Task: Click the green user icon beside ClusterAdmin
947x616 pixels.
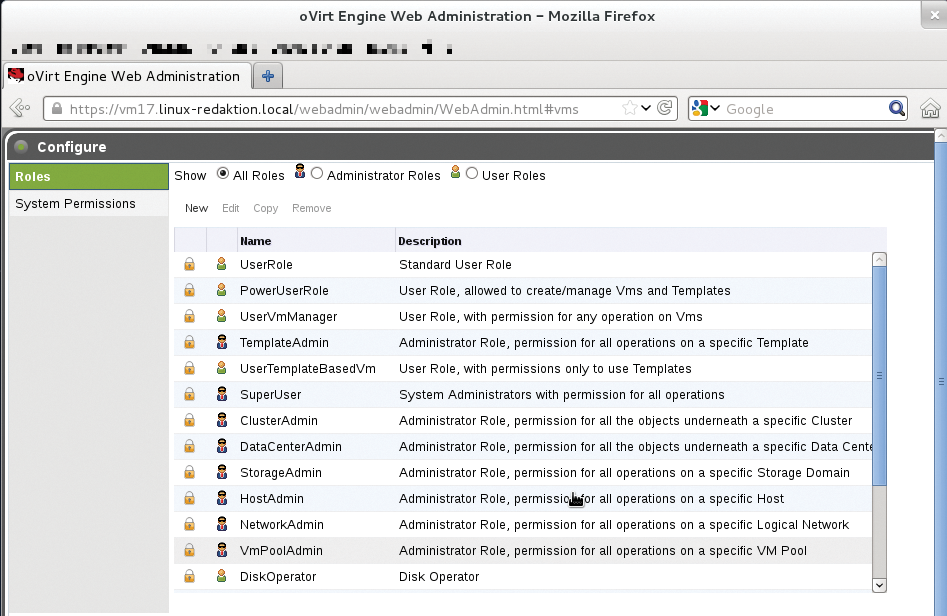Action: coord(220,420)
